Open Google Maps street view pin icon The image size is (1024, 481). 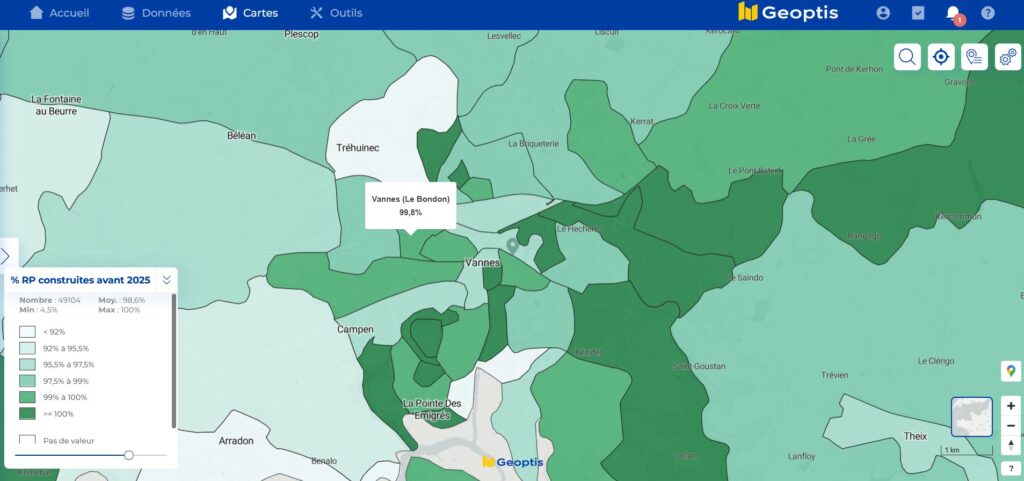point(1011,371)
